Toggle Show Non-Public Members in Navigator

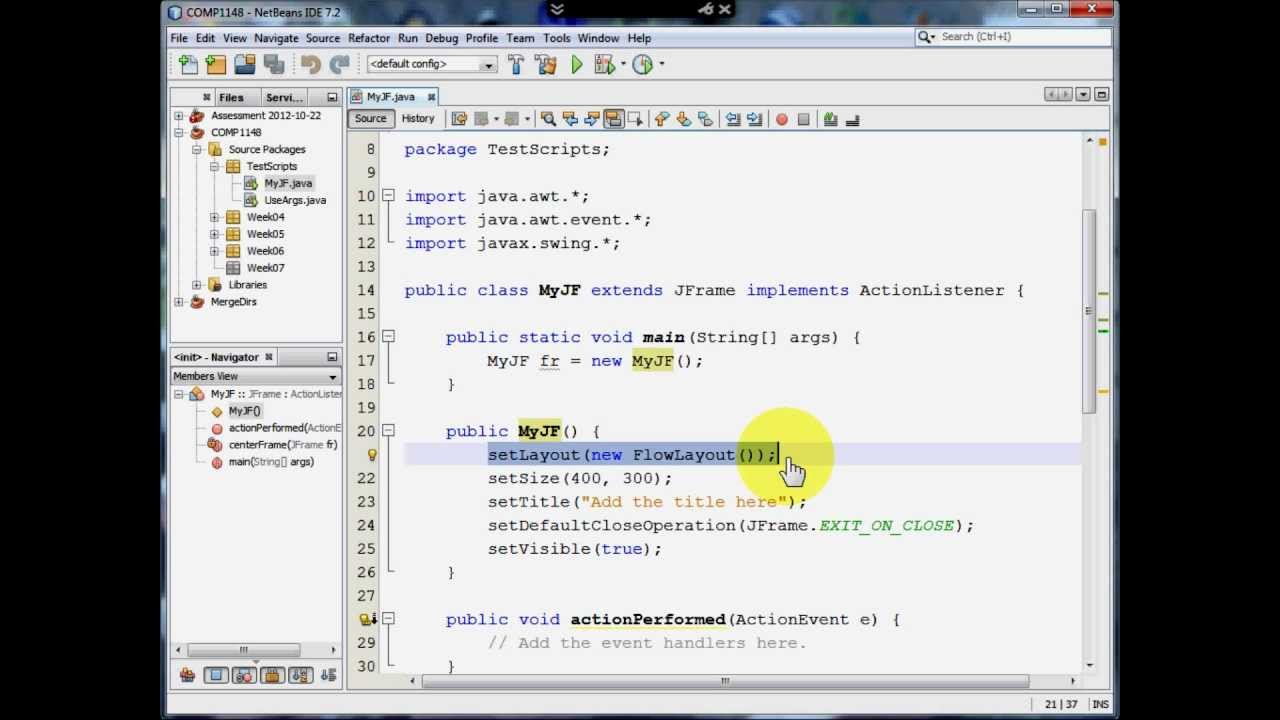click(273, 676)
